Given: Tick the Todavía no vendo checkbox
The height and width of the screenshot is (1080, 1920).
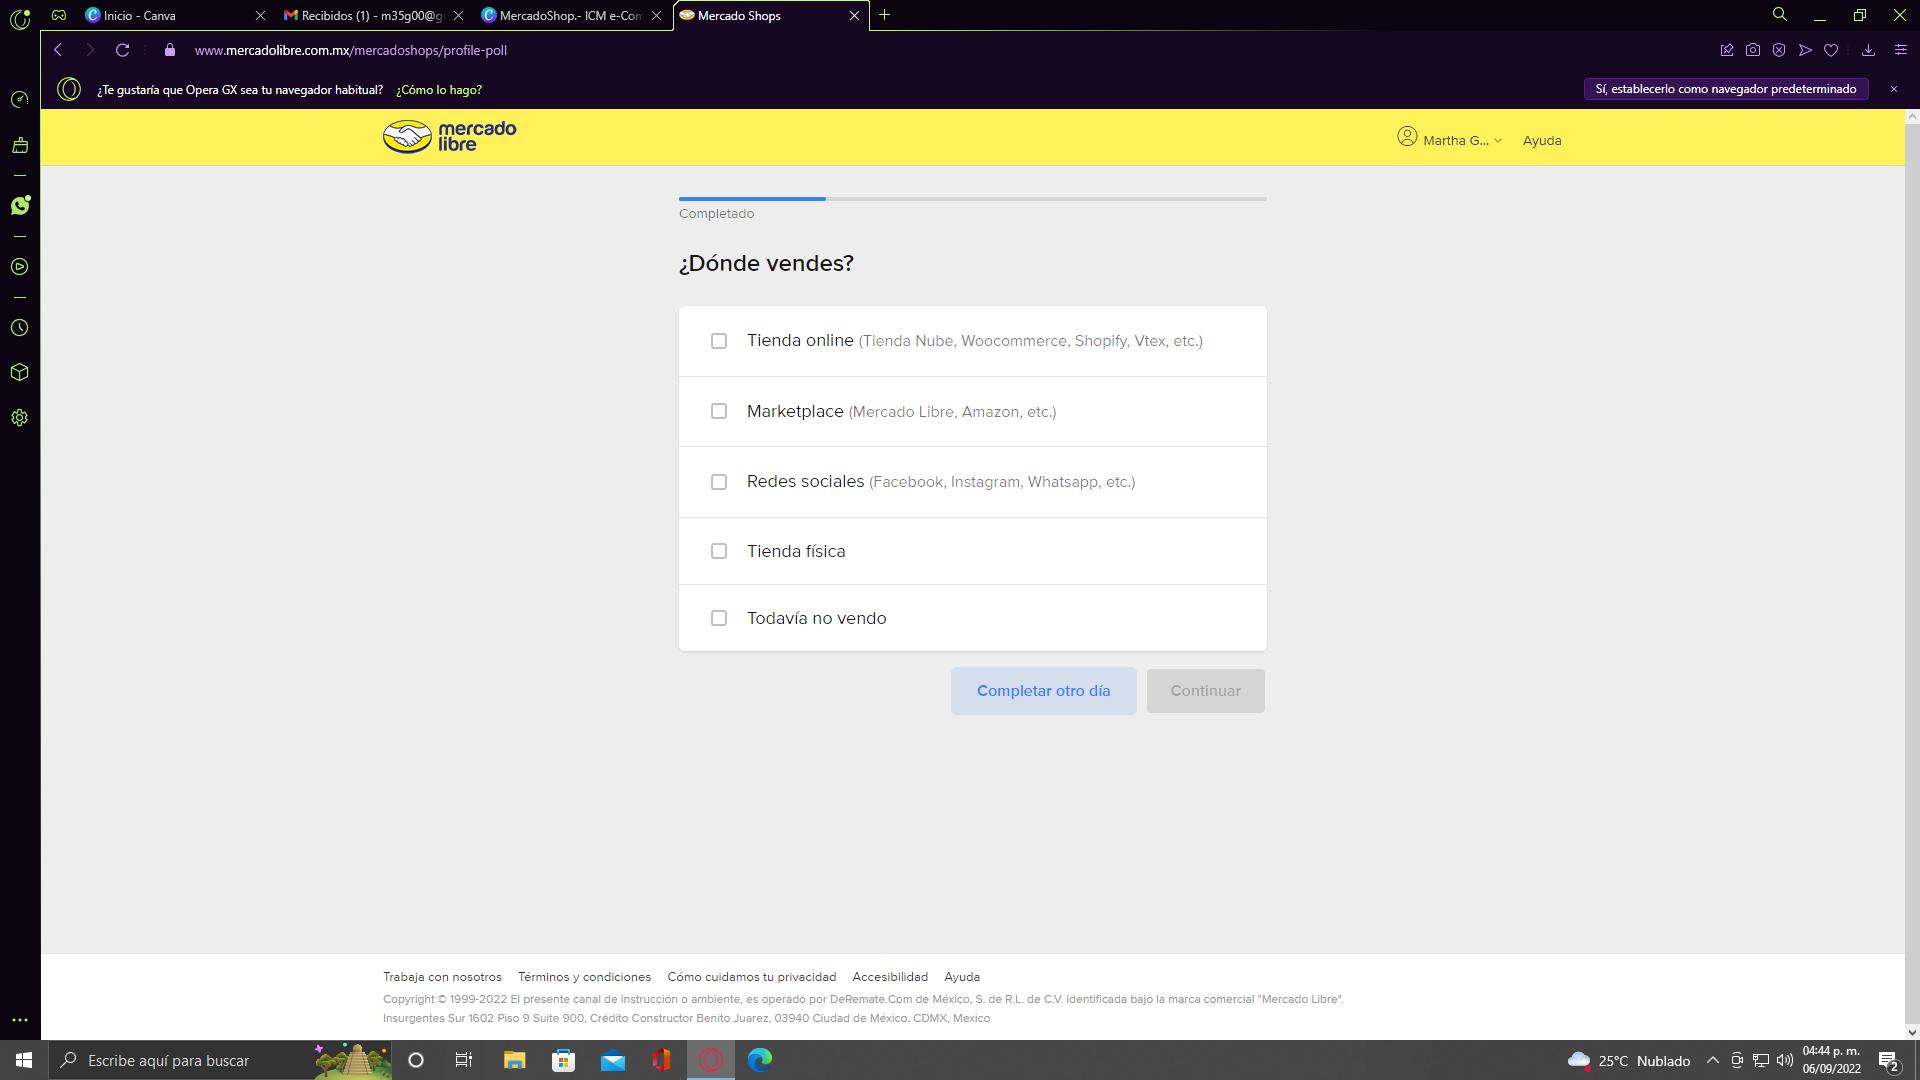Looking at the screenshot, I should 719,618.
